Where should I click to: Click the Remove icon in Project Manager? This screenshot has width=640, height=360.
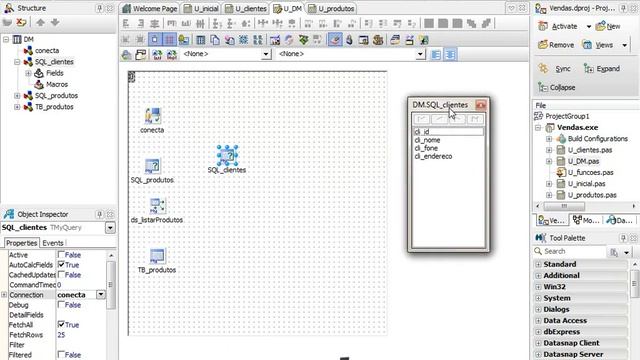[x=542, y=44]
